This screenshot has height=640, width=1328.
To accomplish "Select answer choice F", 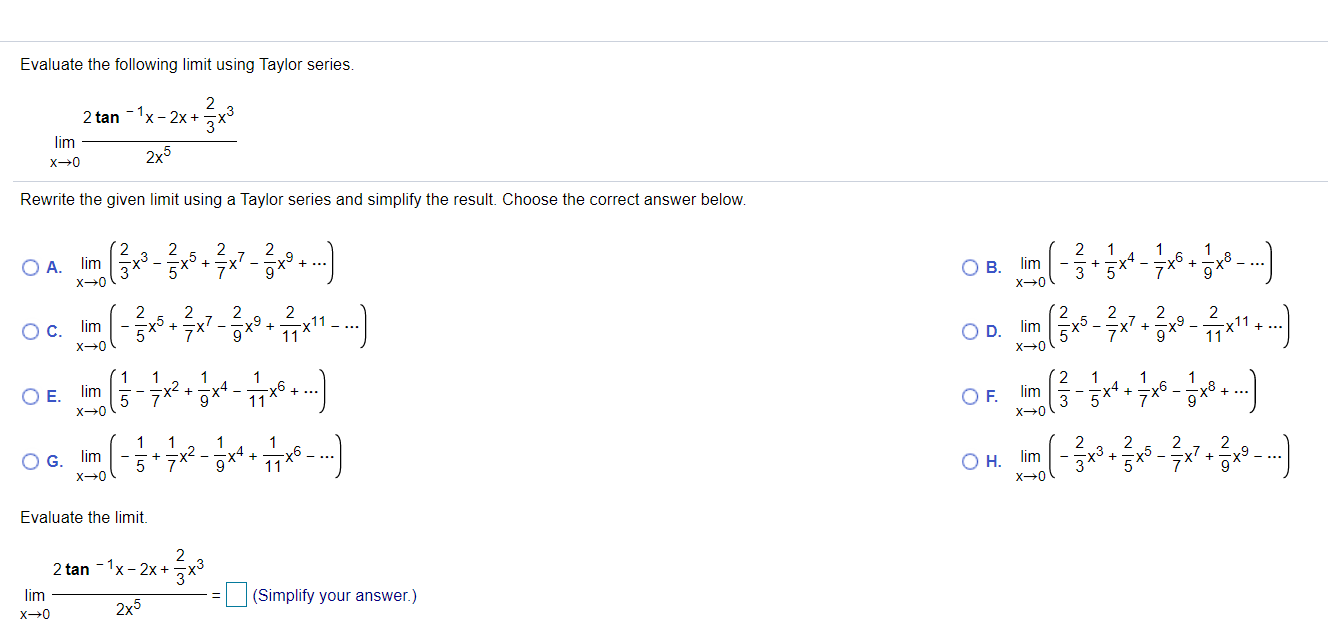I will click(x=970, y=396).
